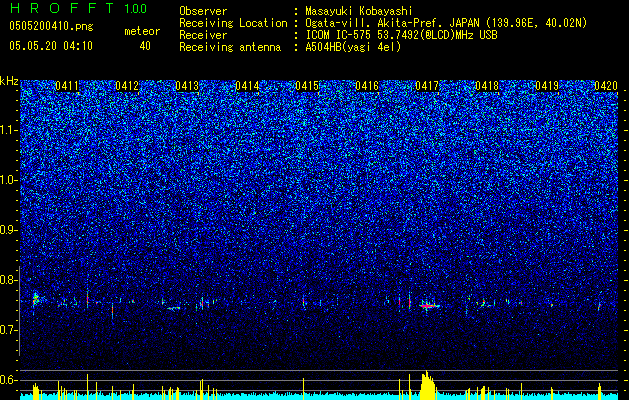Click the Receiver label
Viewport: 629px width, 400px height.
203,35
